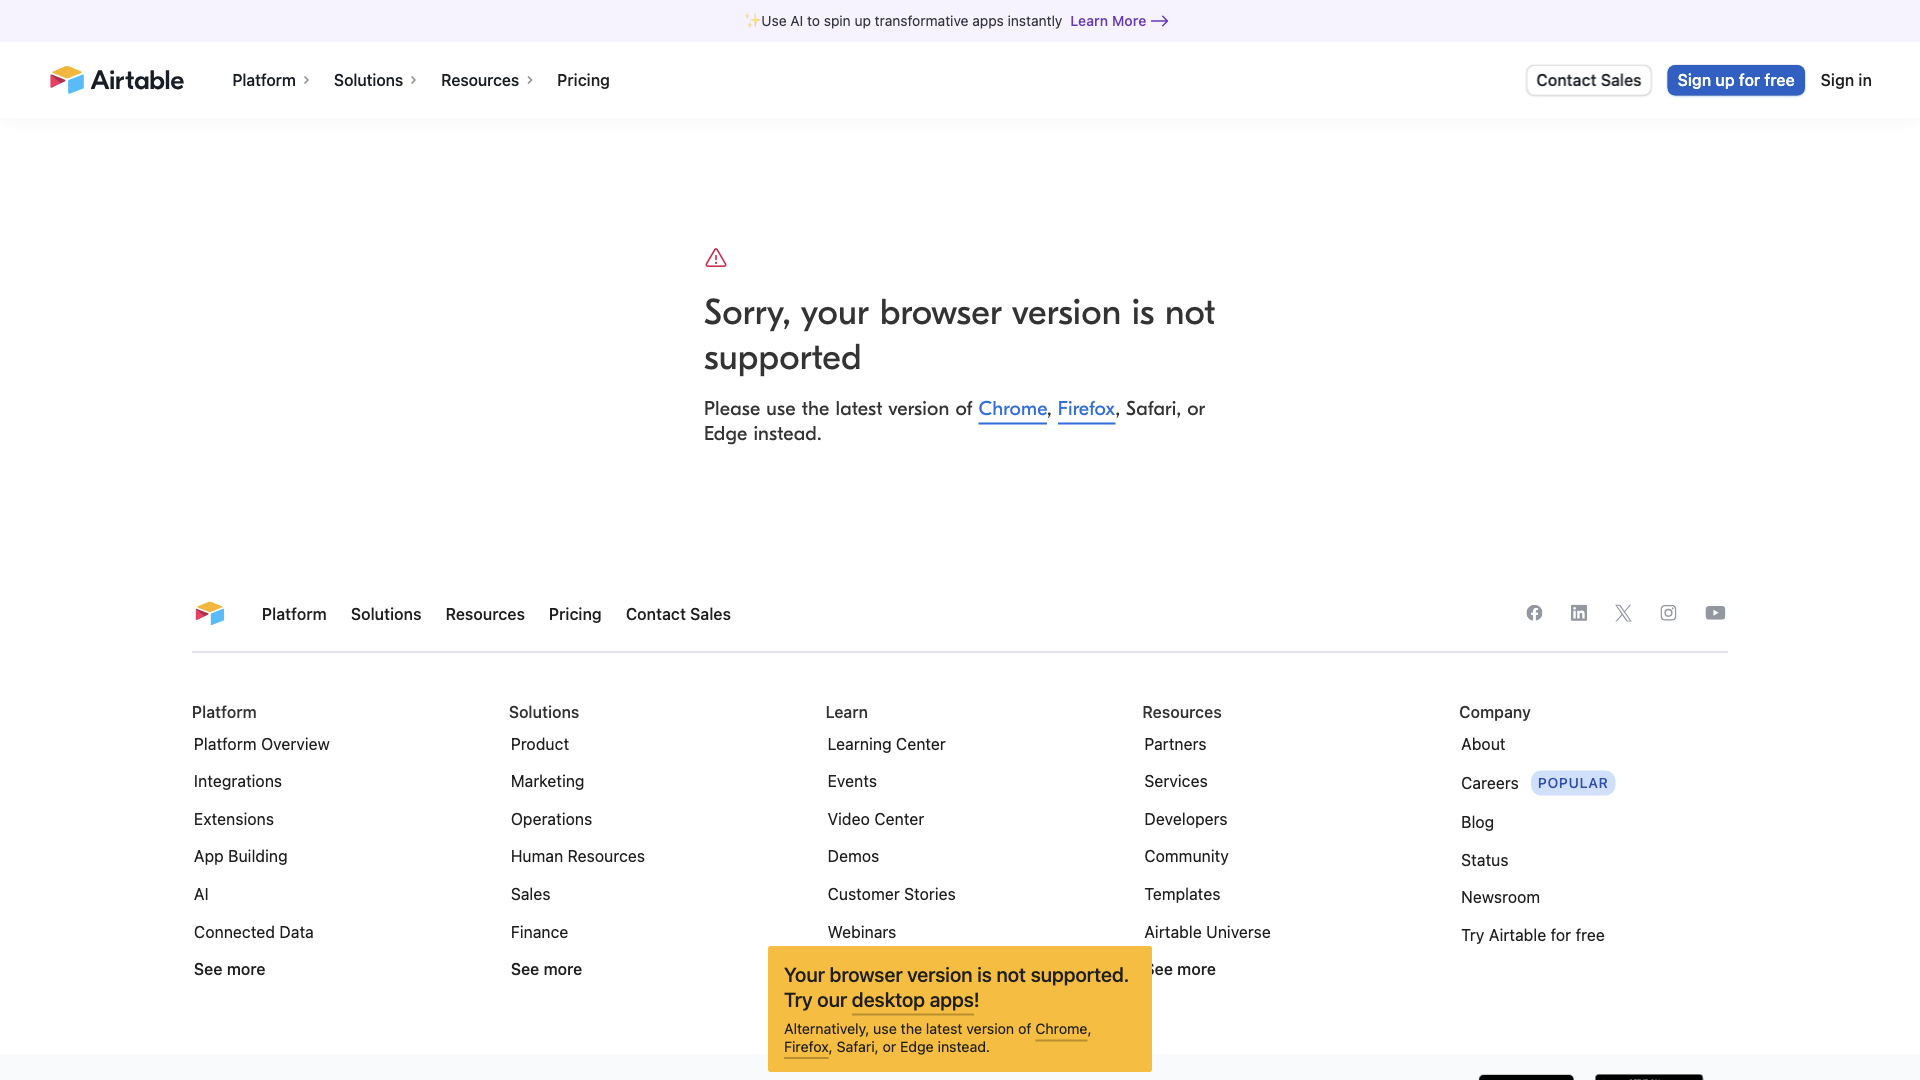
Task: Open Platform Overview footer link
Action: (x=261, y=744)
